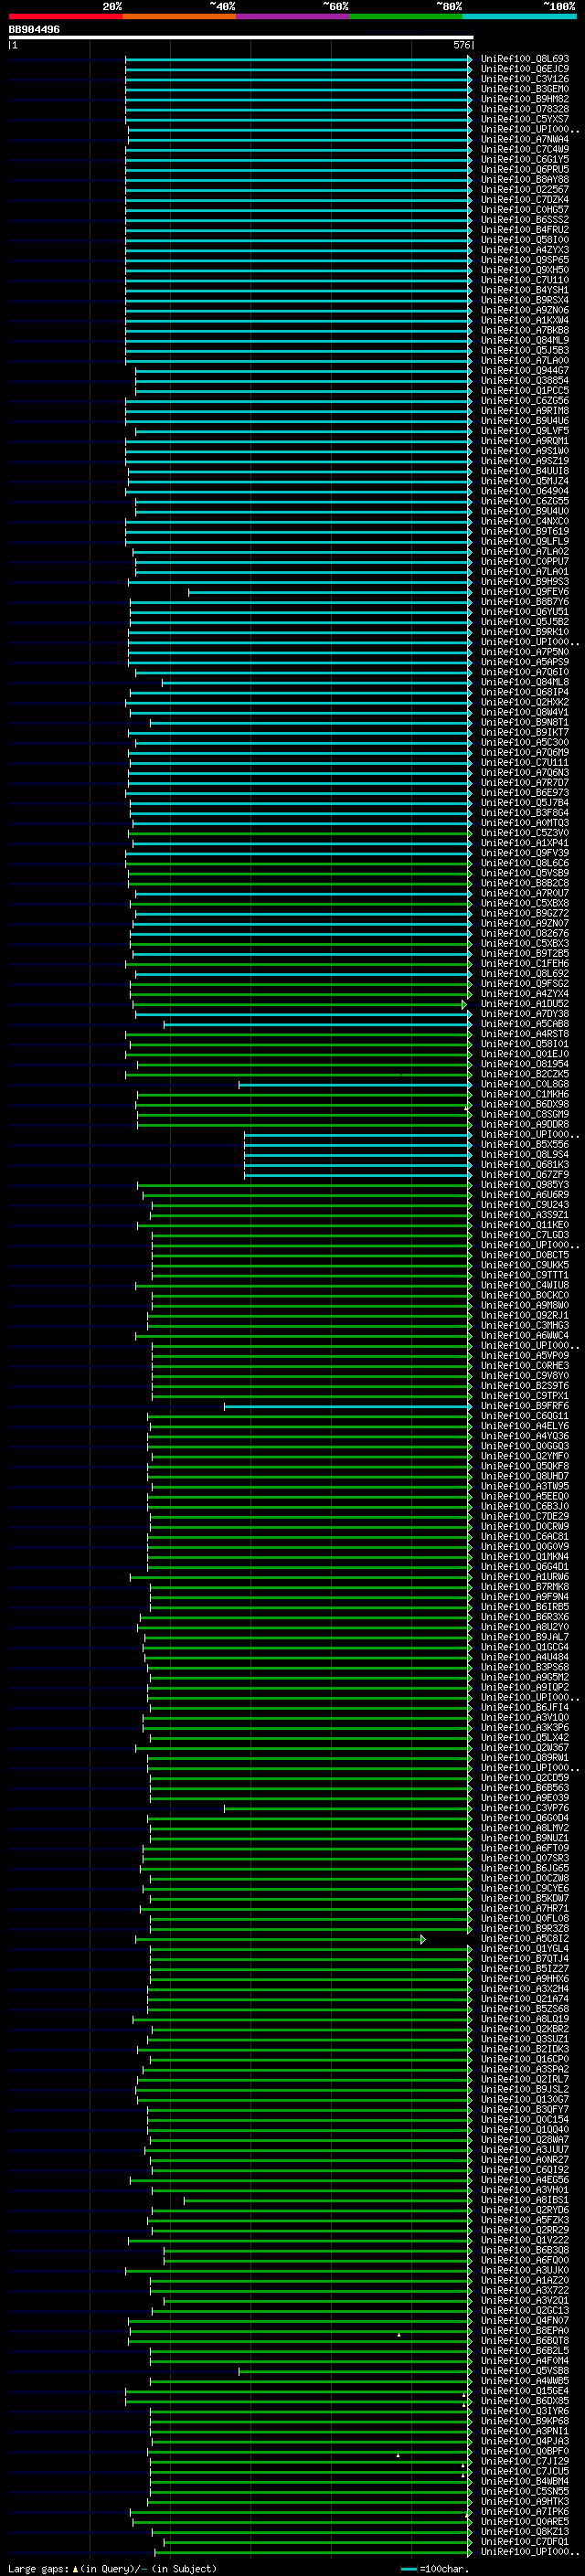
Task: Select label UniRef100_A7NWA4
Action: click(525, 139)
